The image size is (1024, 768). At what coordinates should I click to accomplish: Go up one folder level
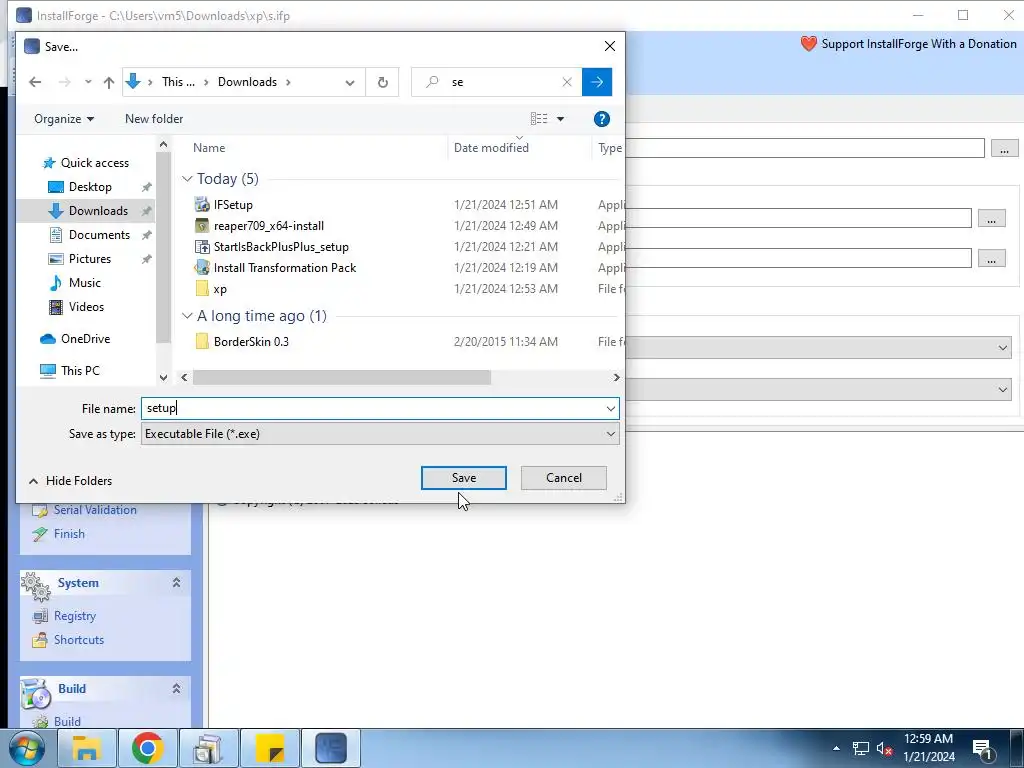point(108,82)
